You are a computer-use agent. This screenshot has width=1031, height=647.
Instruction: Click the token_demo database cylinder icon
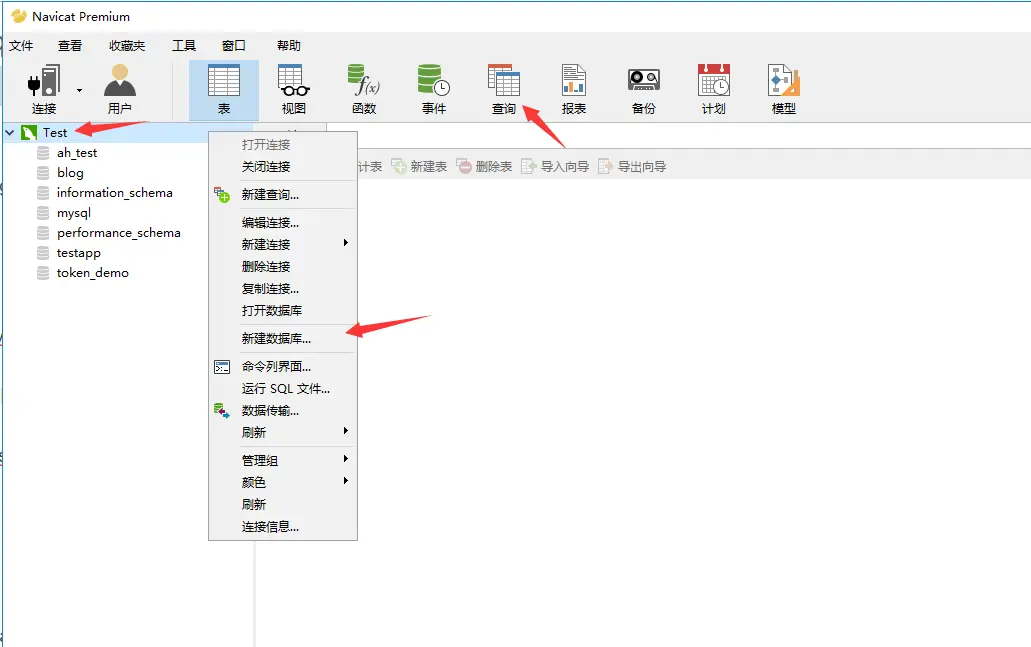(x=43, y=273)
